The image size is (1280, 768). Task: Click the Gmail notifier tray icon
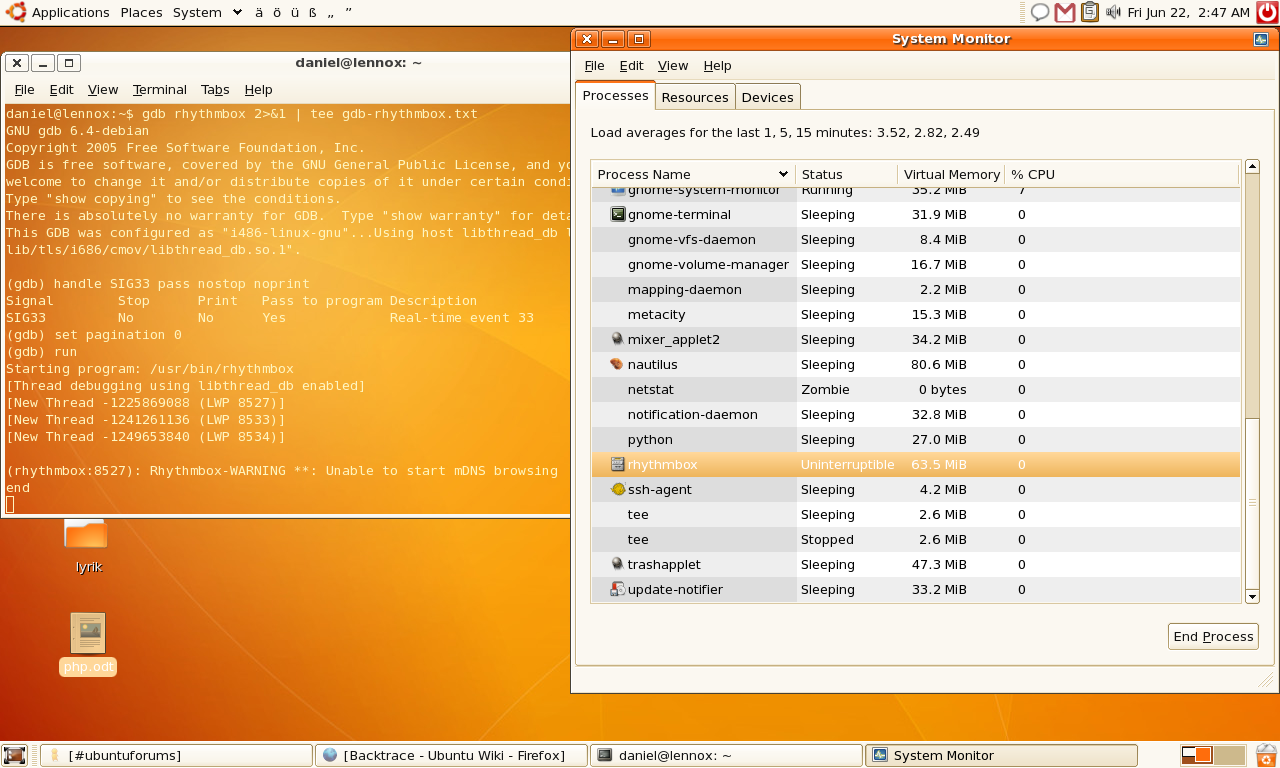1065,12
